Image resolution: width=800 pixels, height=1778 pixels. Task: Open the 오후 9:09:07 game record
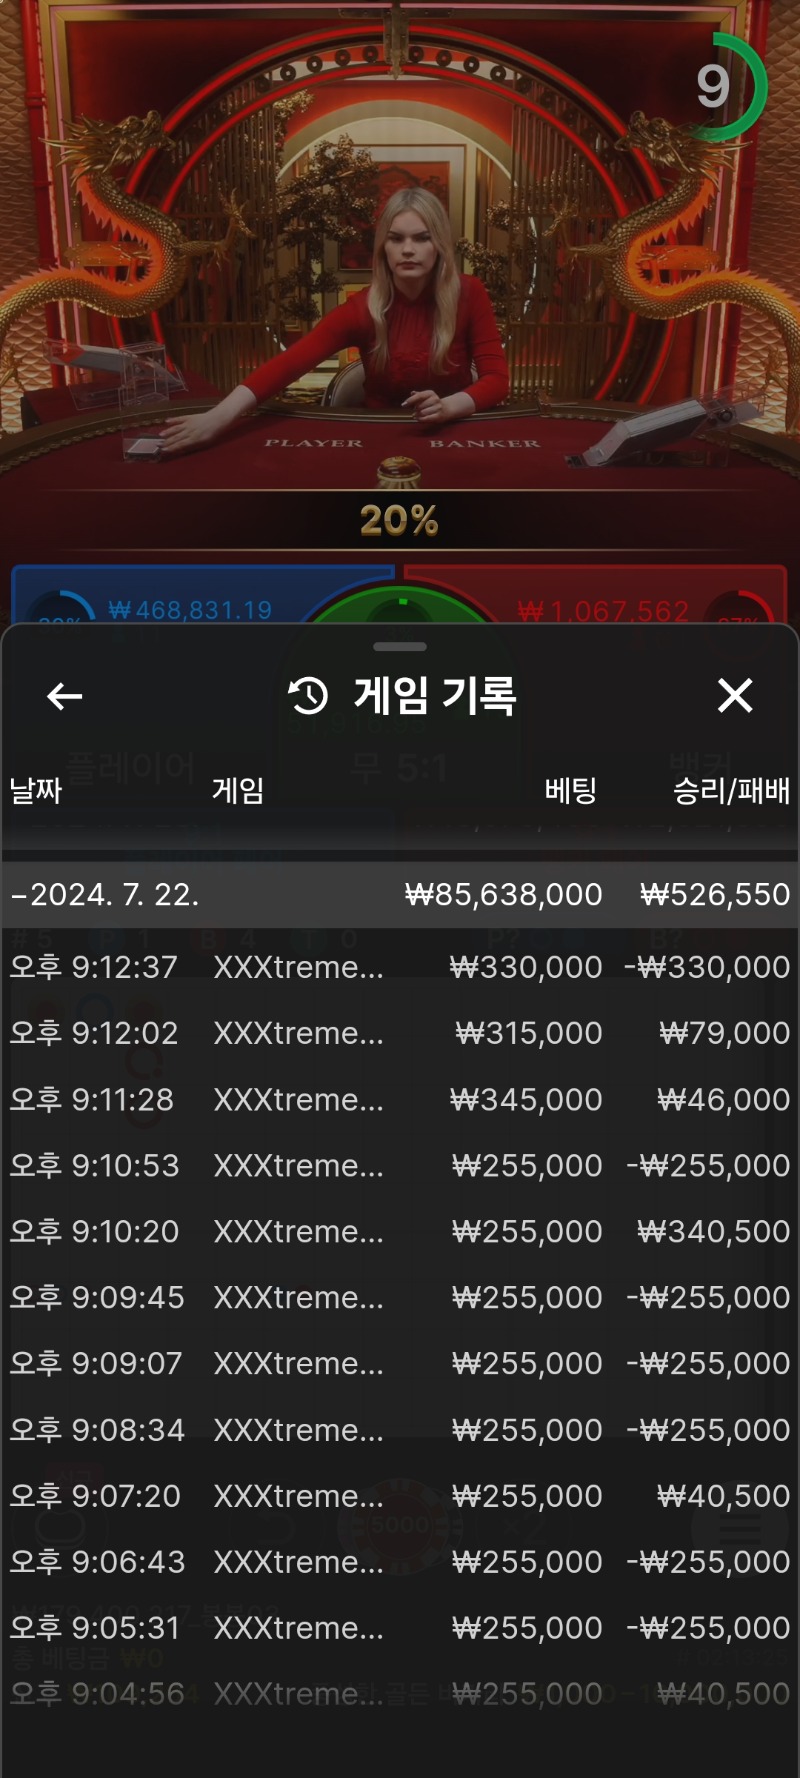tap(400, 1363)
